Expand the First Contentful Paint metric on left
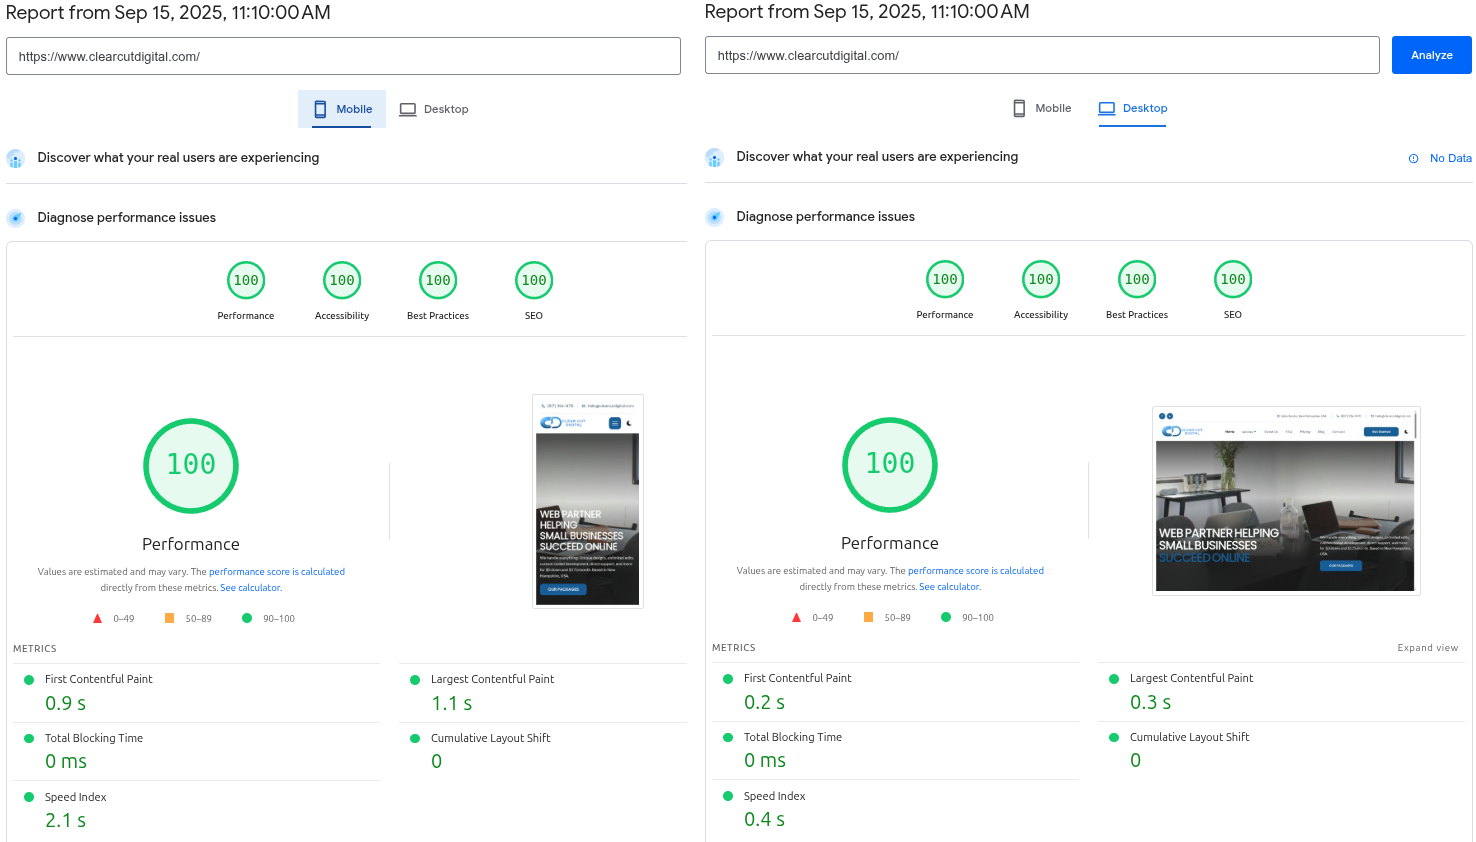 (x=98, y=679)
